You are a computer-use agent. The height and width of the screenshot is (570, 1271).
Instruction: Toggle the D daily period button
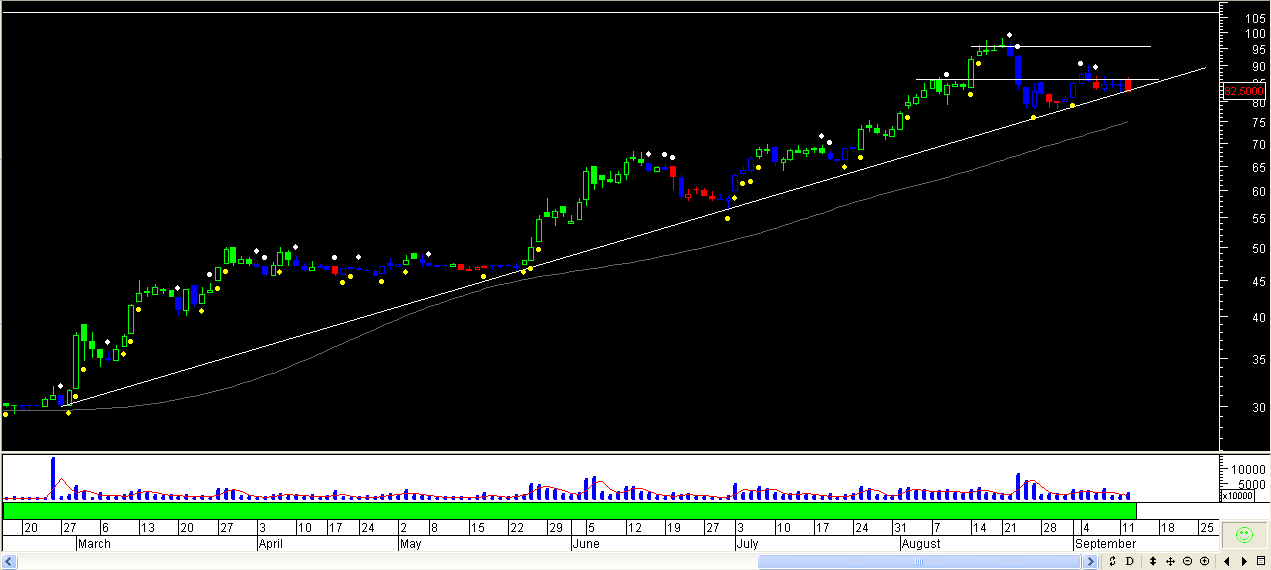1129,561
